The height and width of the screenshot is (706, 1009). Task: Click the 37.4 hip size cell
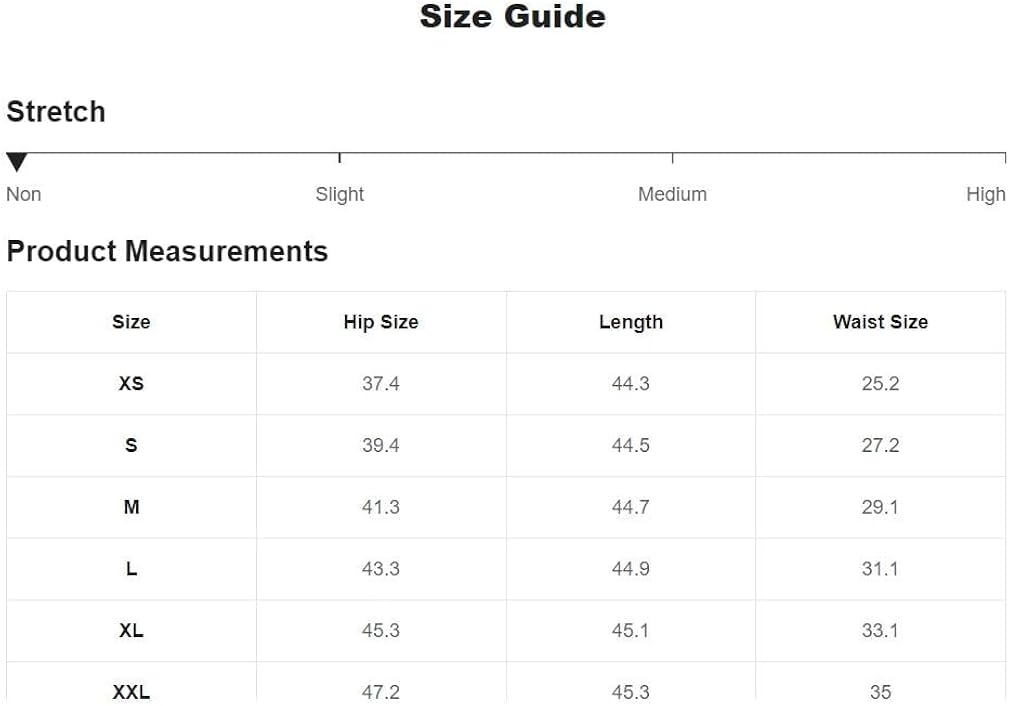[381, 384]
